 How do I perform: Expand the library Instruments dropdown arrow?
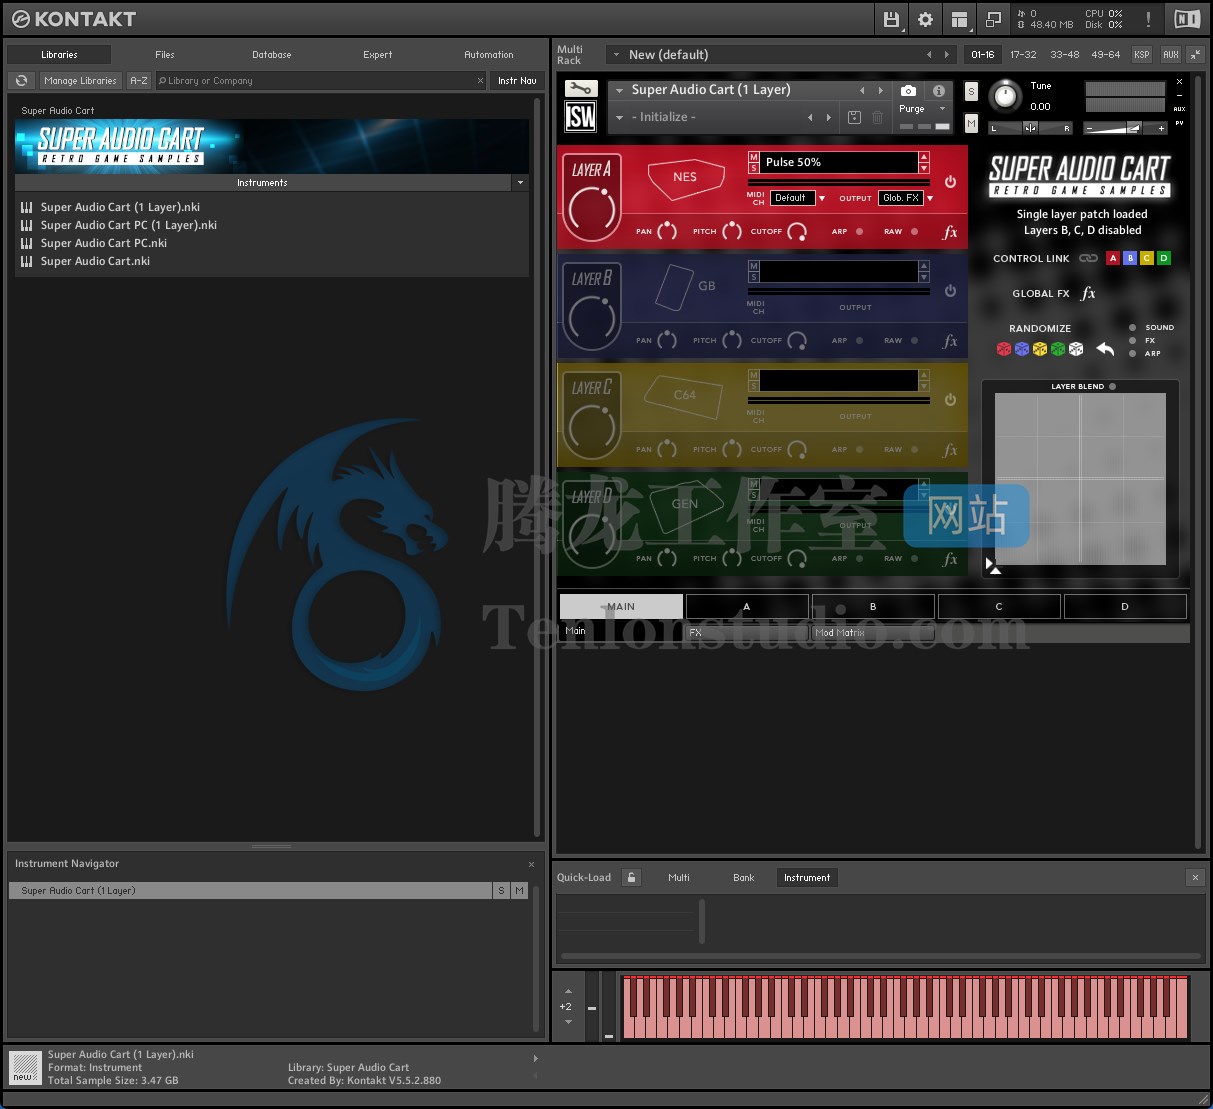coord(520,183)
